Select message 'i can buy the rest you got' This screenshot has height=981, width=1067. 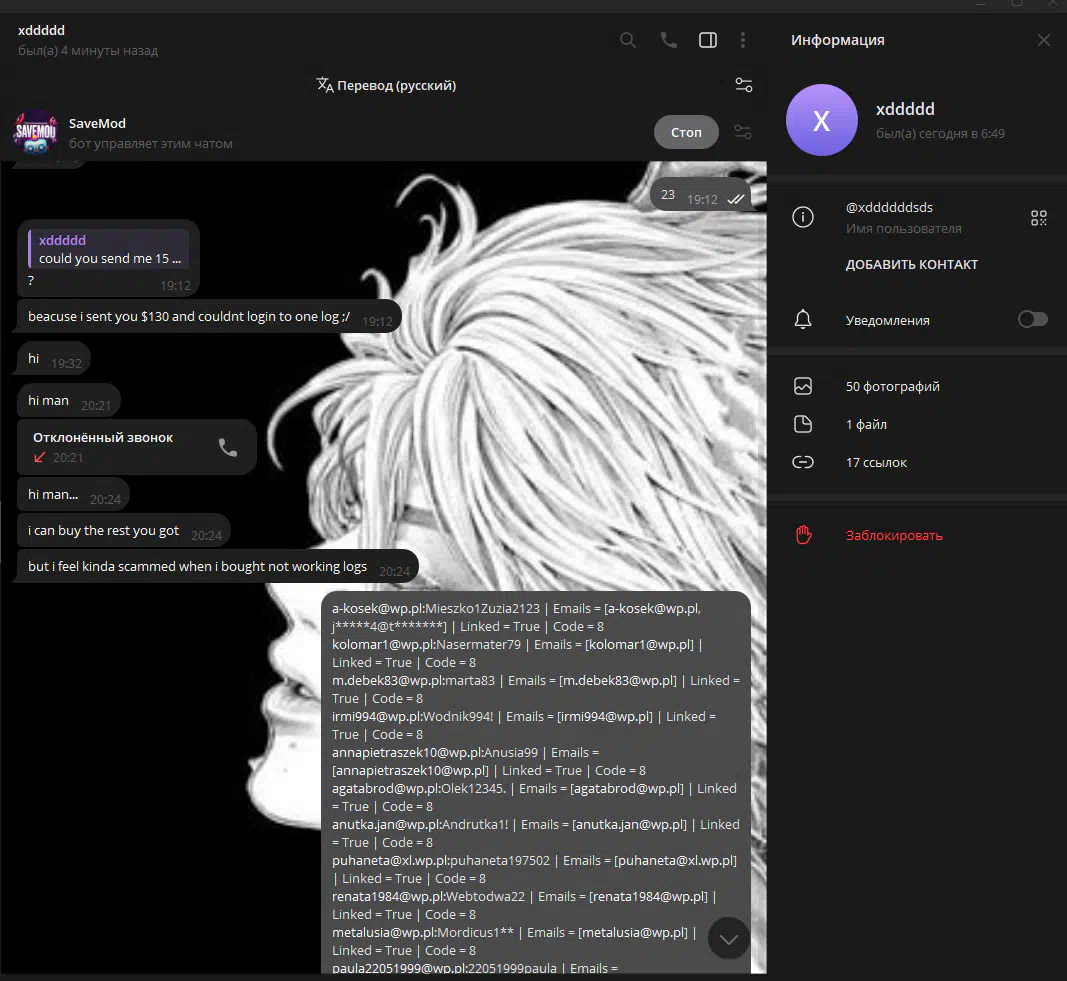(x=124, y=531)
